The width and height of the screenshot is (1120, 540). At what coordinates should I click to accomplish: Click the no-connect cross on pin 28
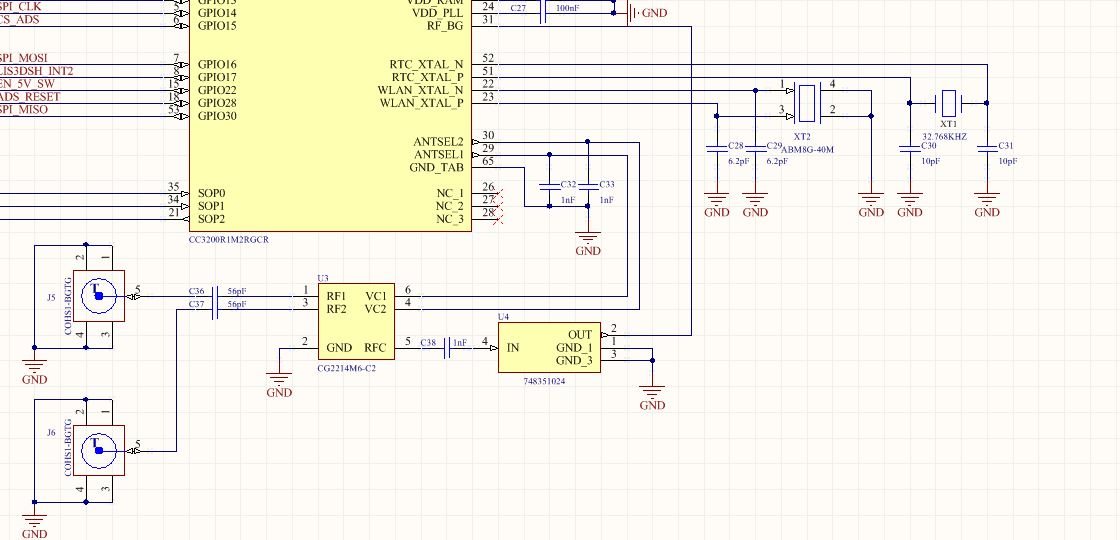pyautogui.click(x=499, y=219)
